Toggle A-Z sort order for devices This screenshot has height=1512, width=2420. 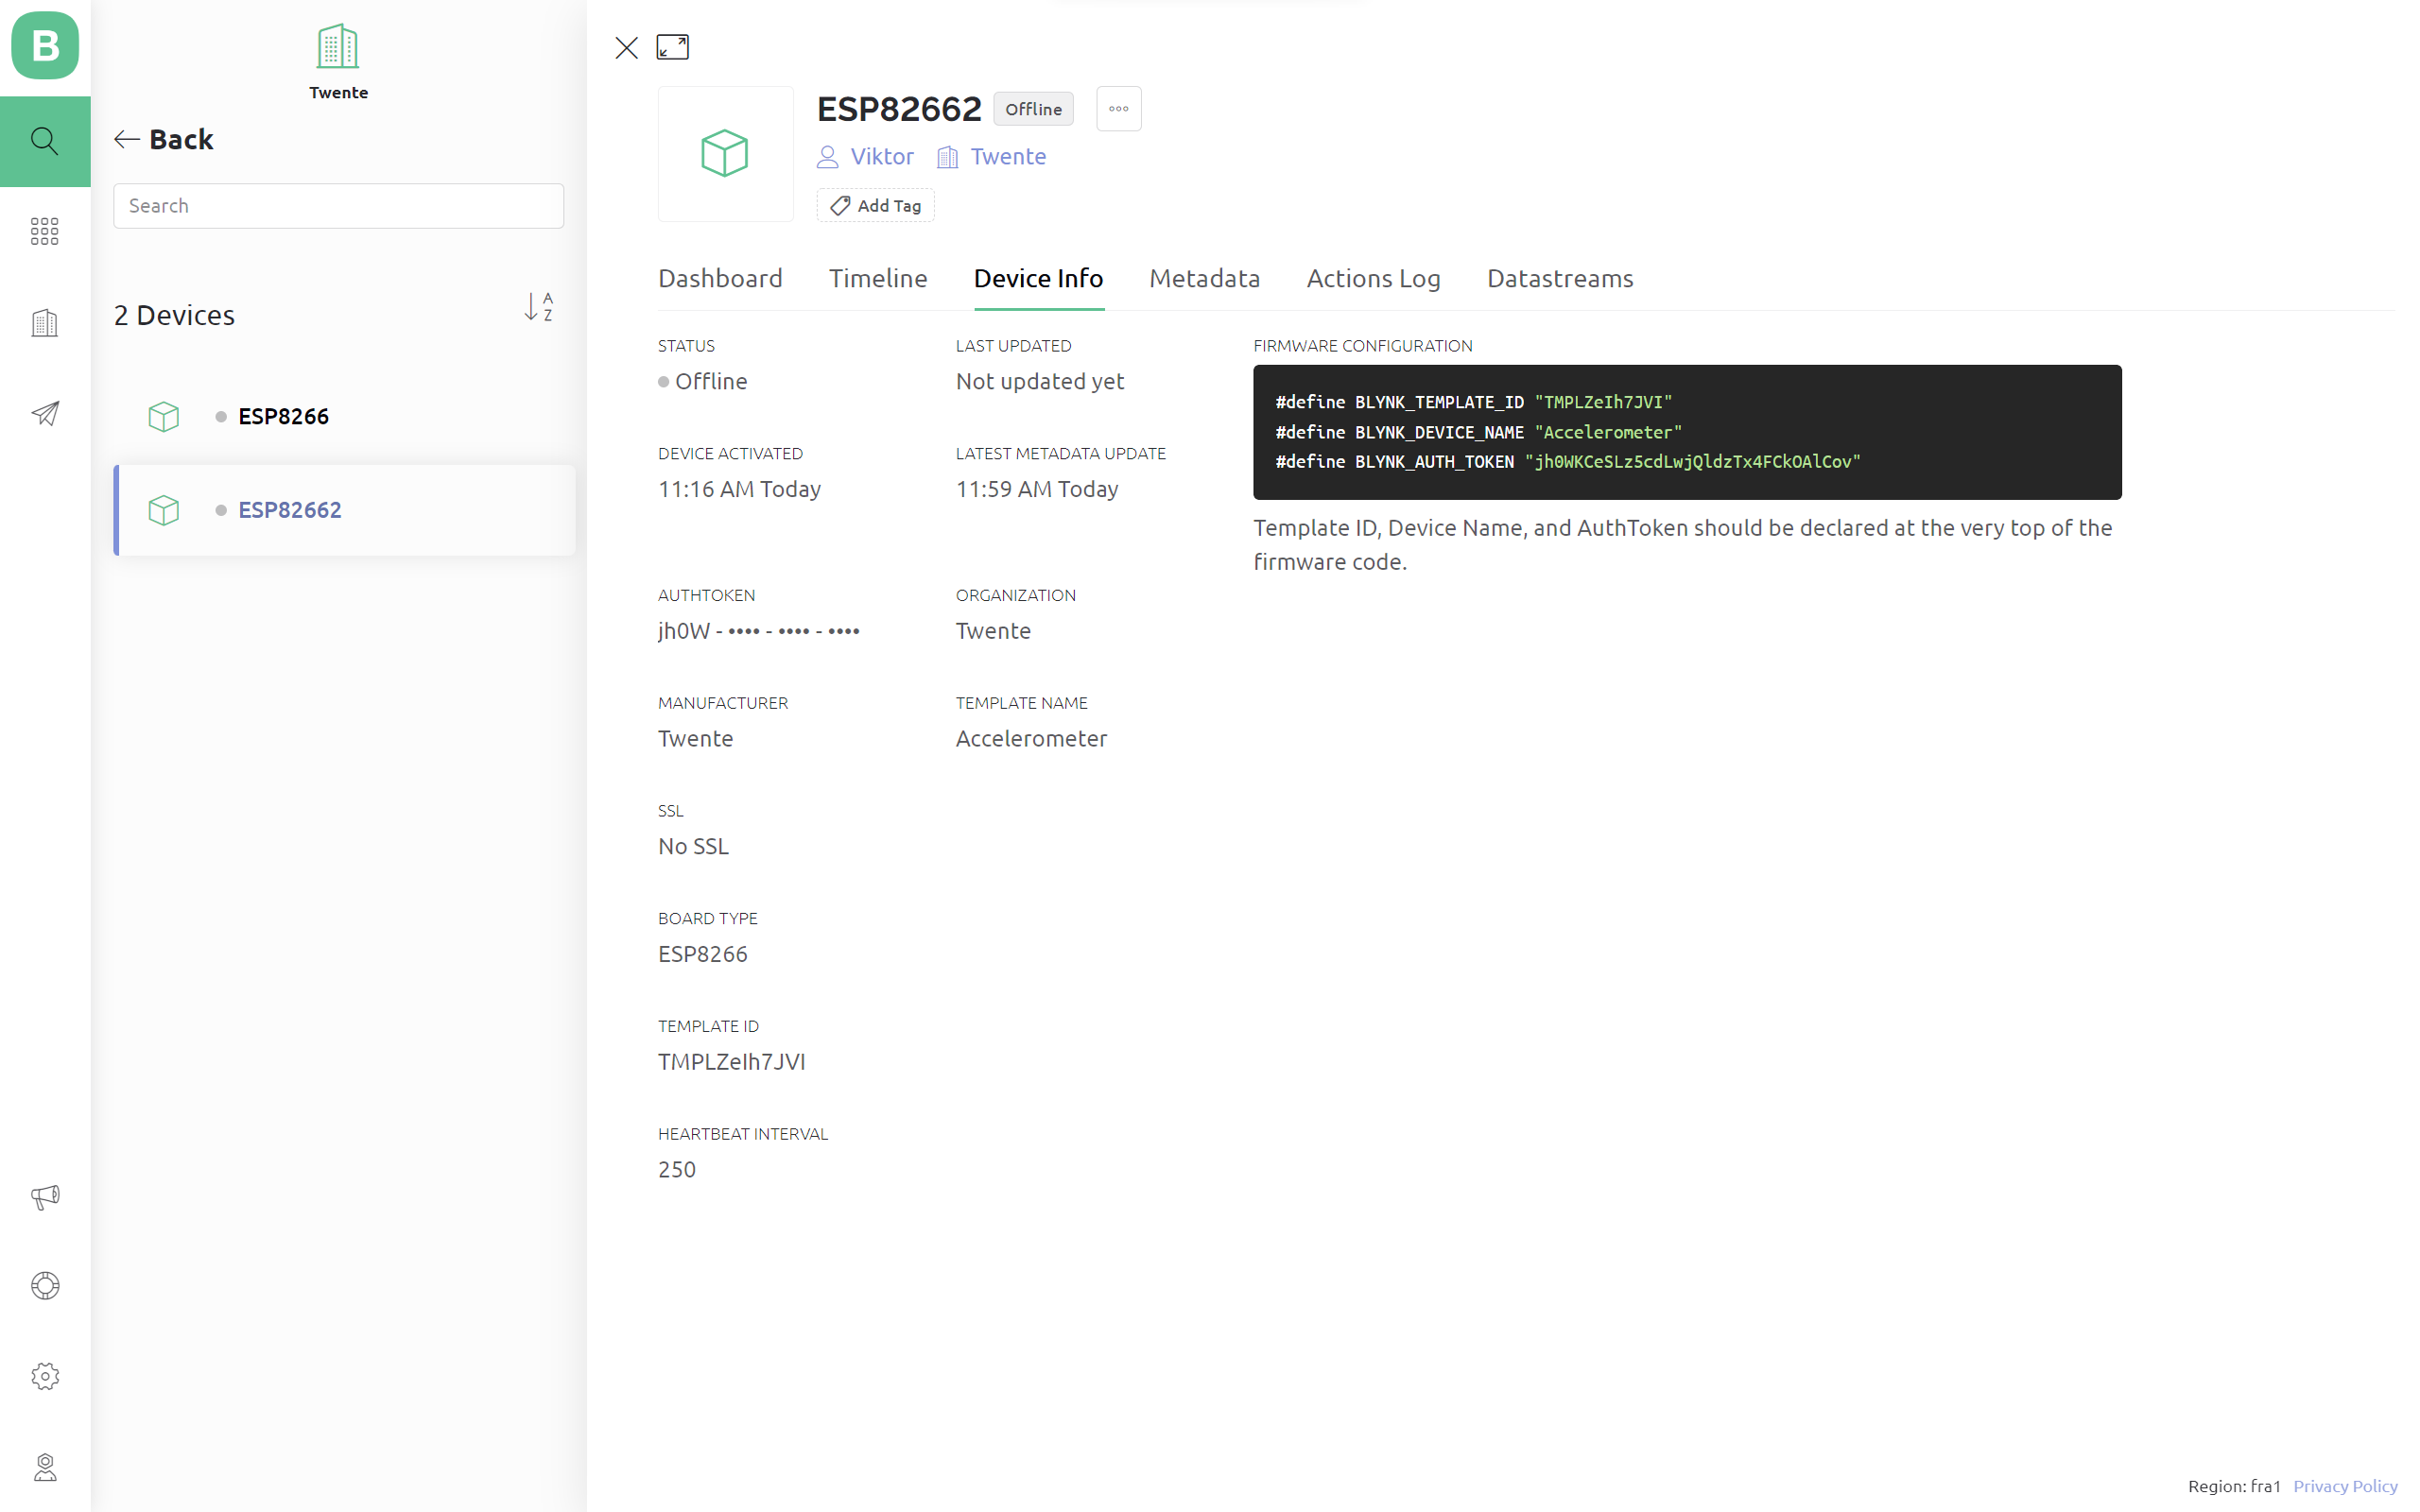coord(538,308)
